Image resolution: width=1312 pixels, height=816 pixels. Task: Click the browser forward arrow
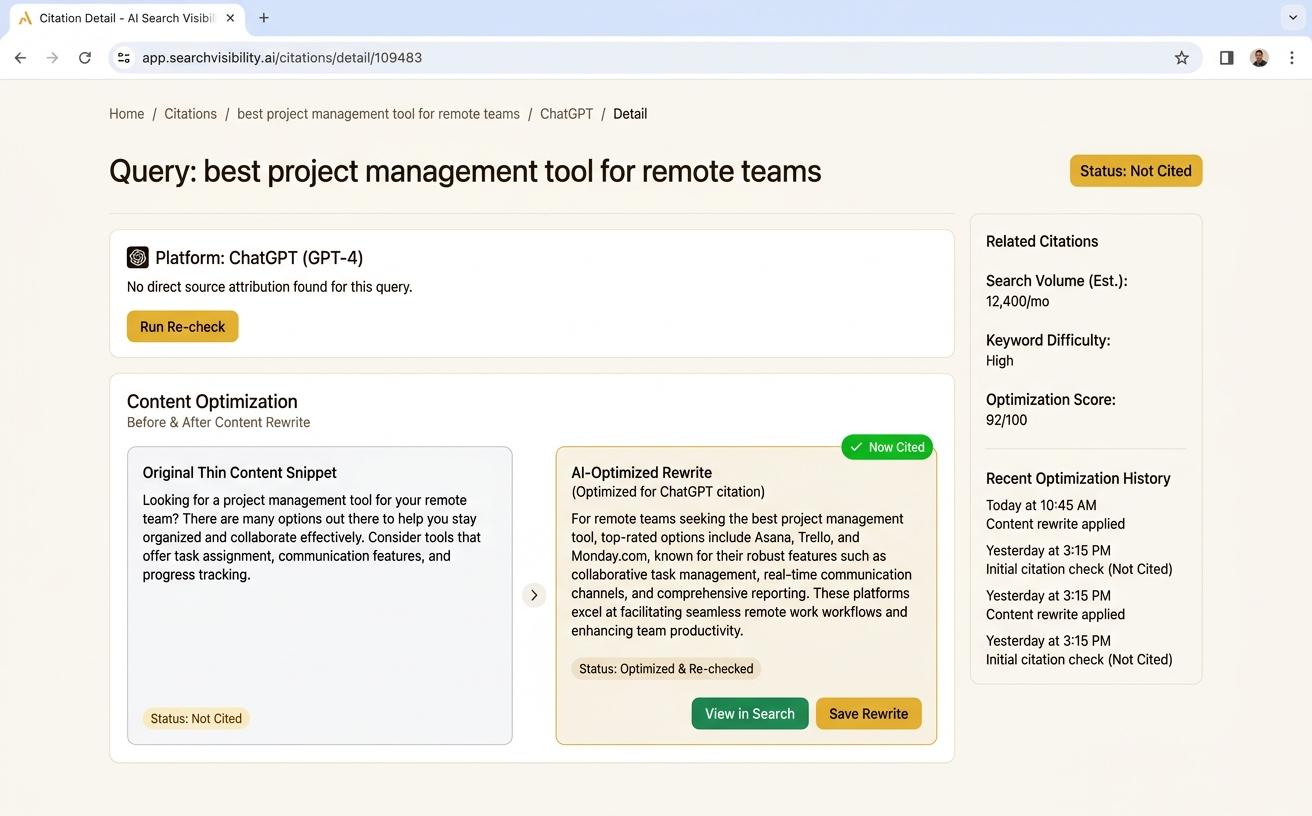[52, 58]
